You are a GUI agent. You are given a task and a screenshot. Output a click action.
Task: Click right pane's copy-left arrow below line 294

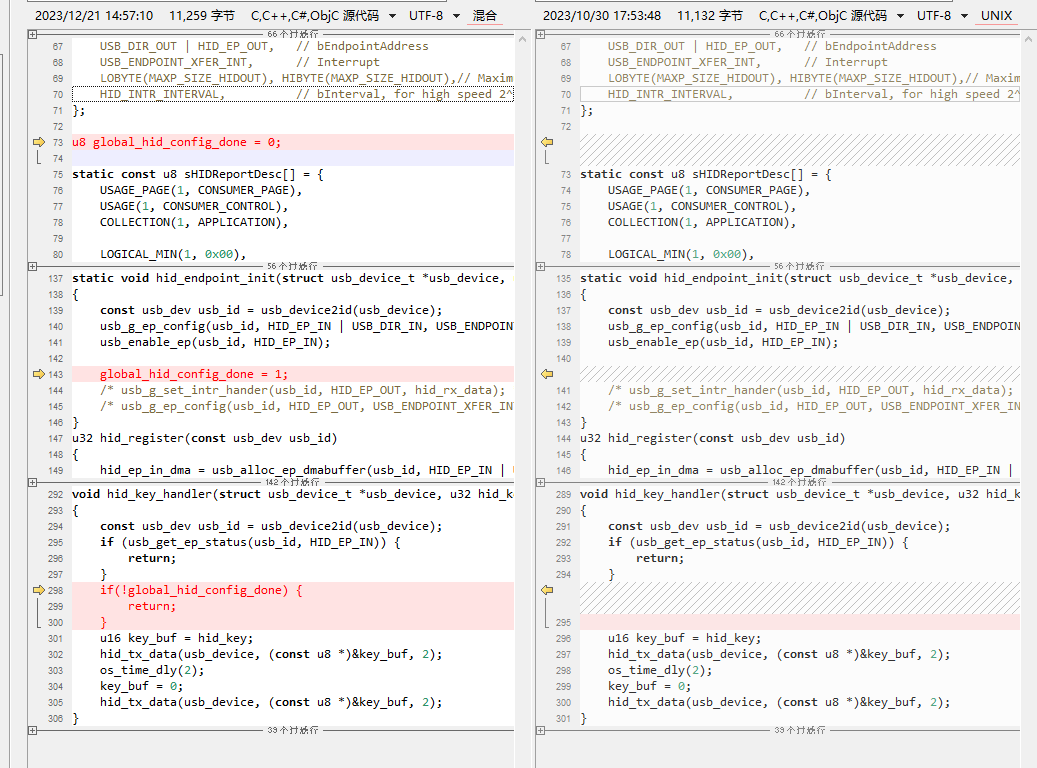click(547, 590)
